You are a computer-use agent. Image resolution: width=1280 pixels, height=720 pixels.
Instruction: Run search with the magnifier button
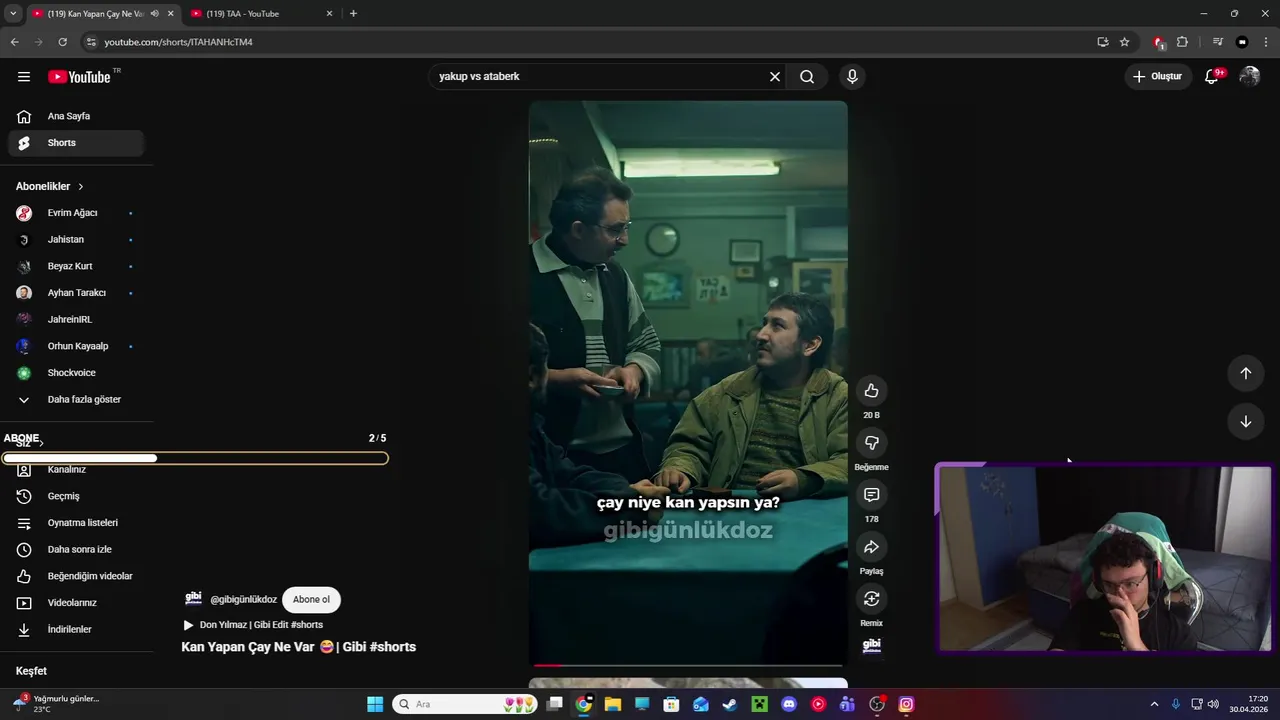pyautogui.click(x=807, y=77)
